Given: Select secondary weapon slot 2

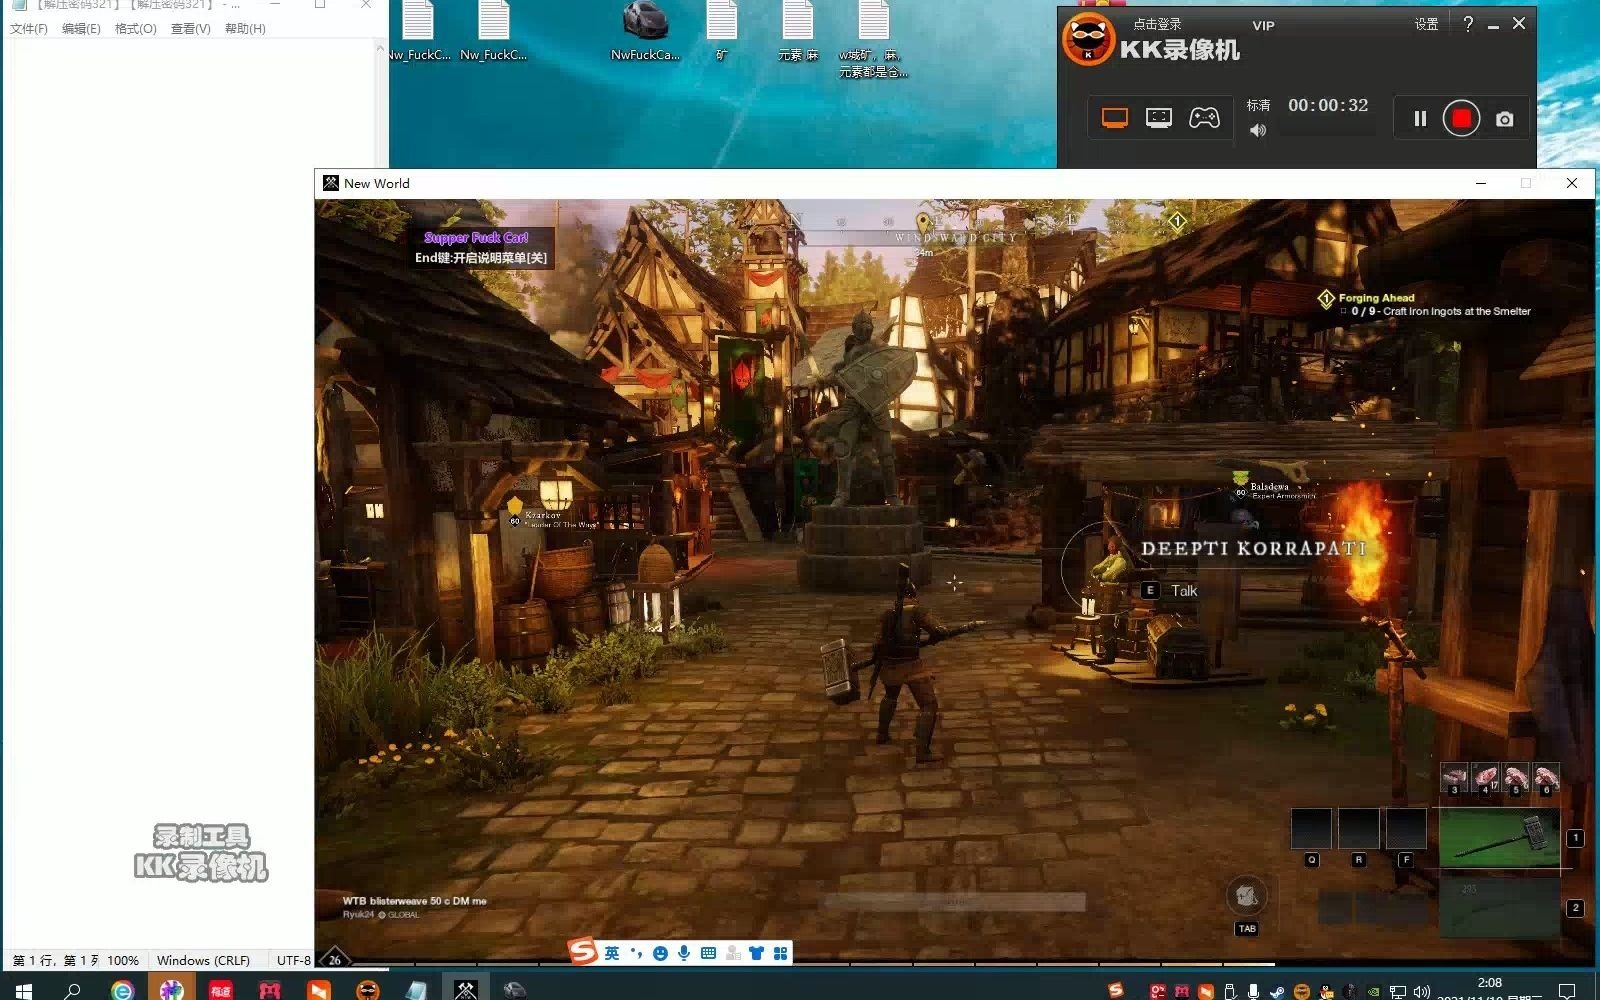Looking at the screenshot, I should point(1498,906).
